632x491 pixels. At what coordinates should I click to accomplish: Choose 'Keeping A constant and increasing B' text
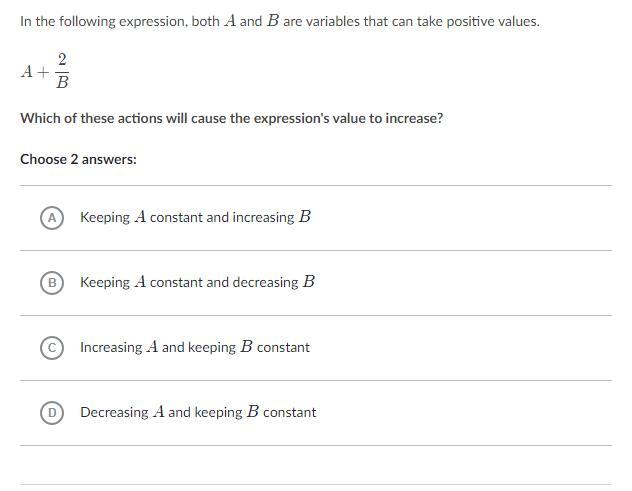[x=195, y=217]
